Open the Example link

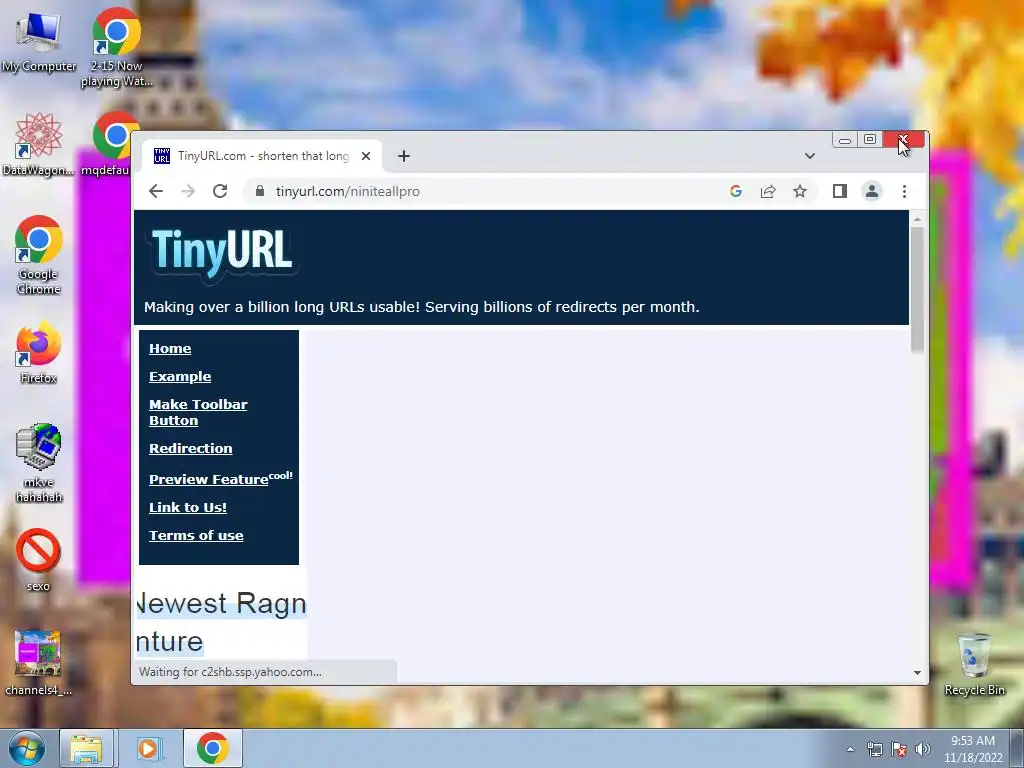[180, 377]
